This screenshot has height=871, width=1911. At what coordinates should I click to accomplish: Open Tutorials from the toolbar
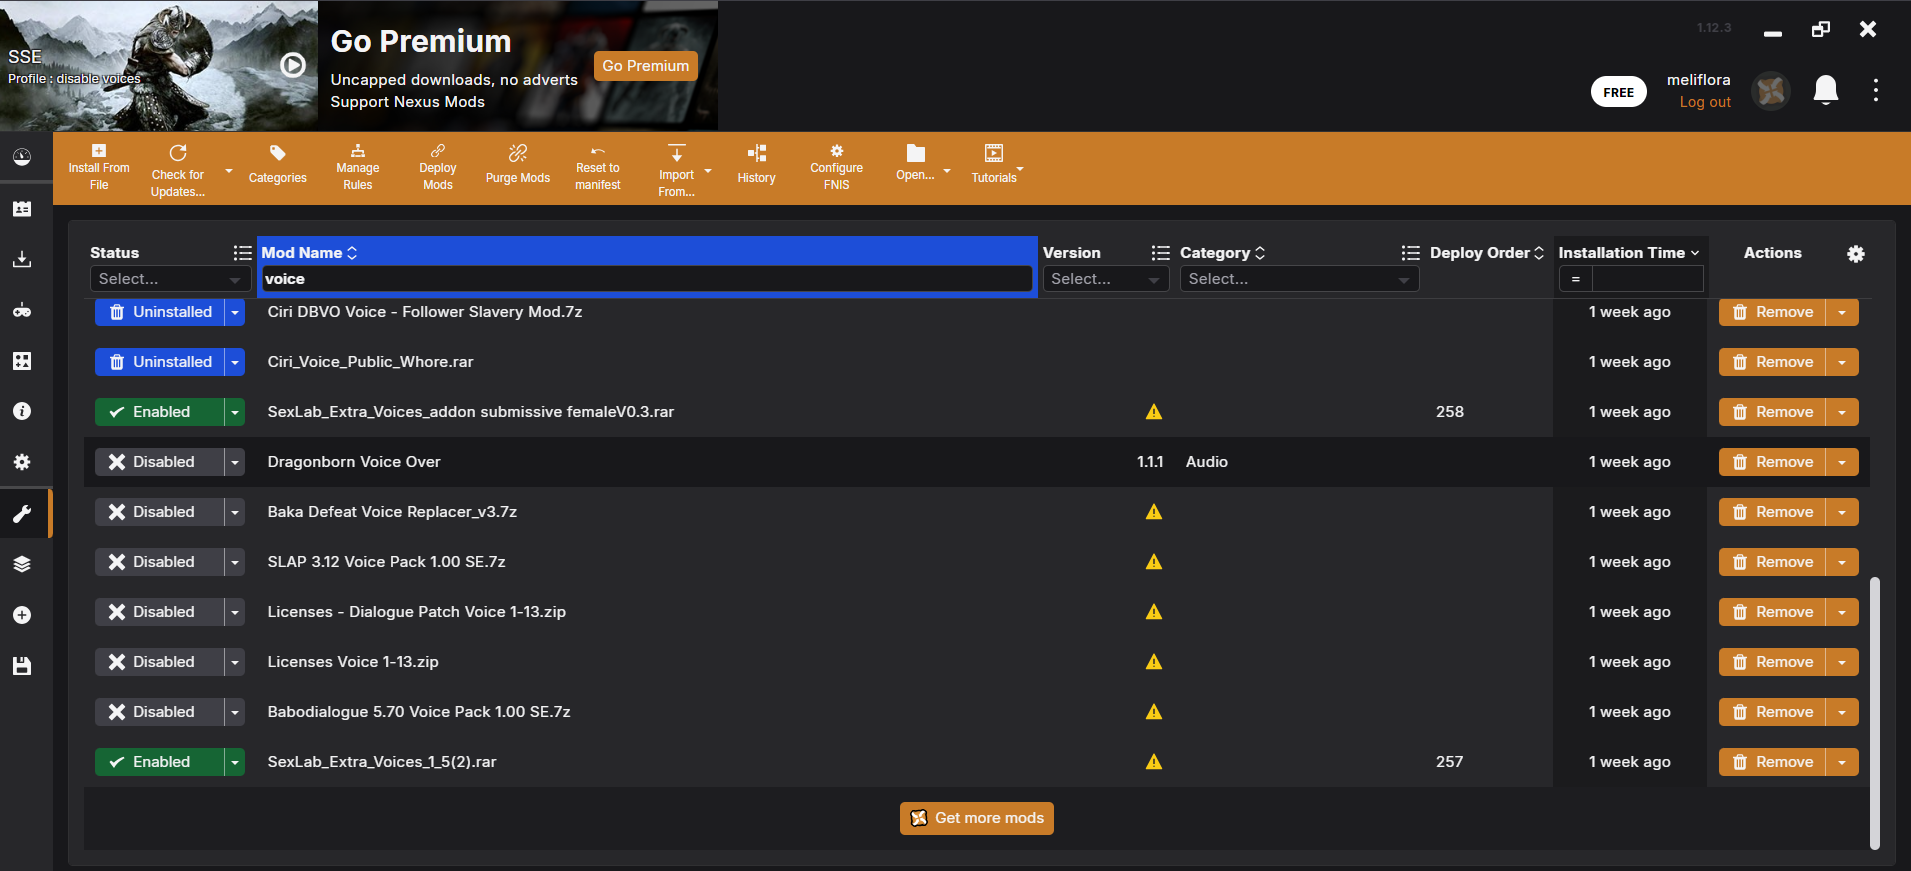point(994,165)
